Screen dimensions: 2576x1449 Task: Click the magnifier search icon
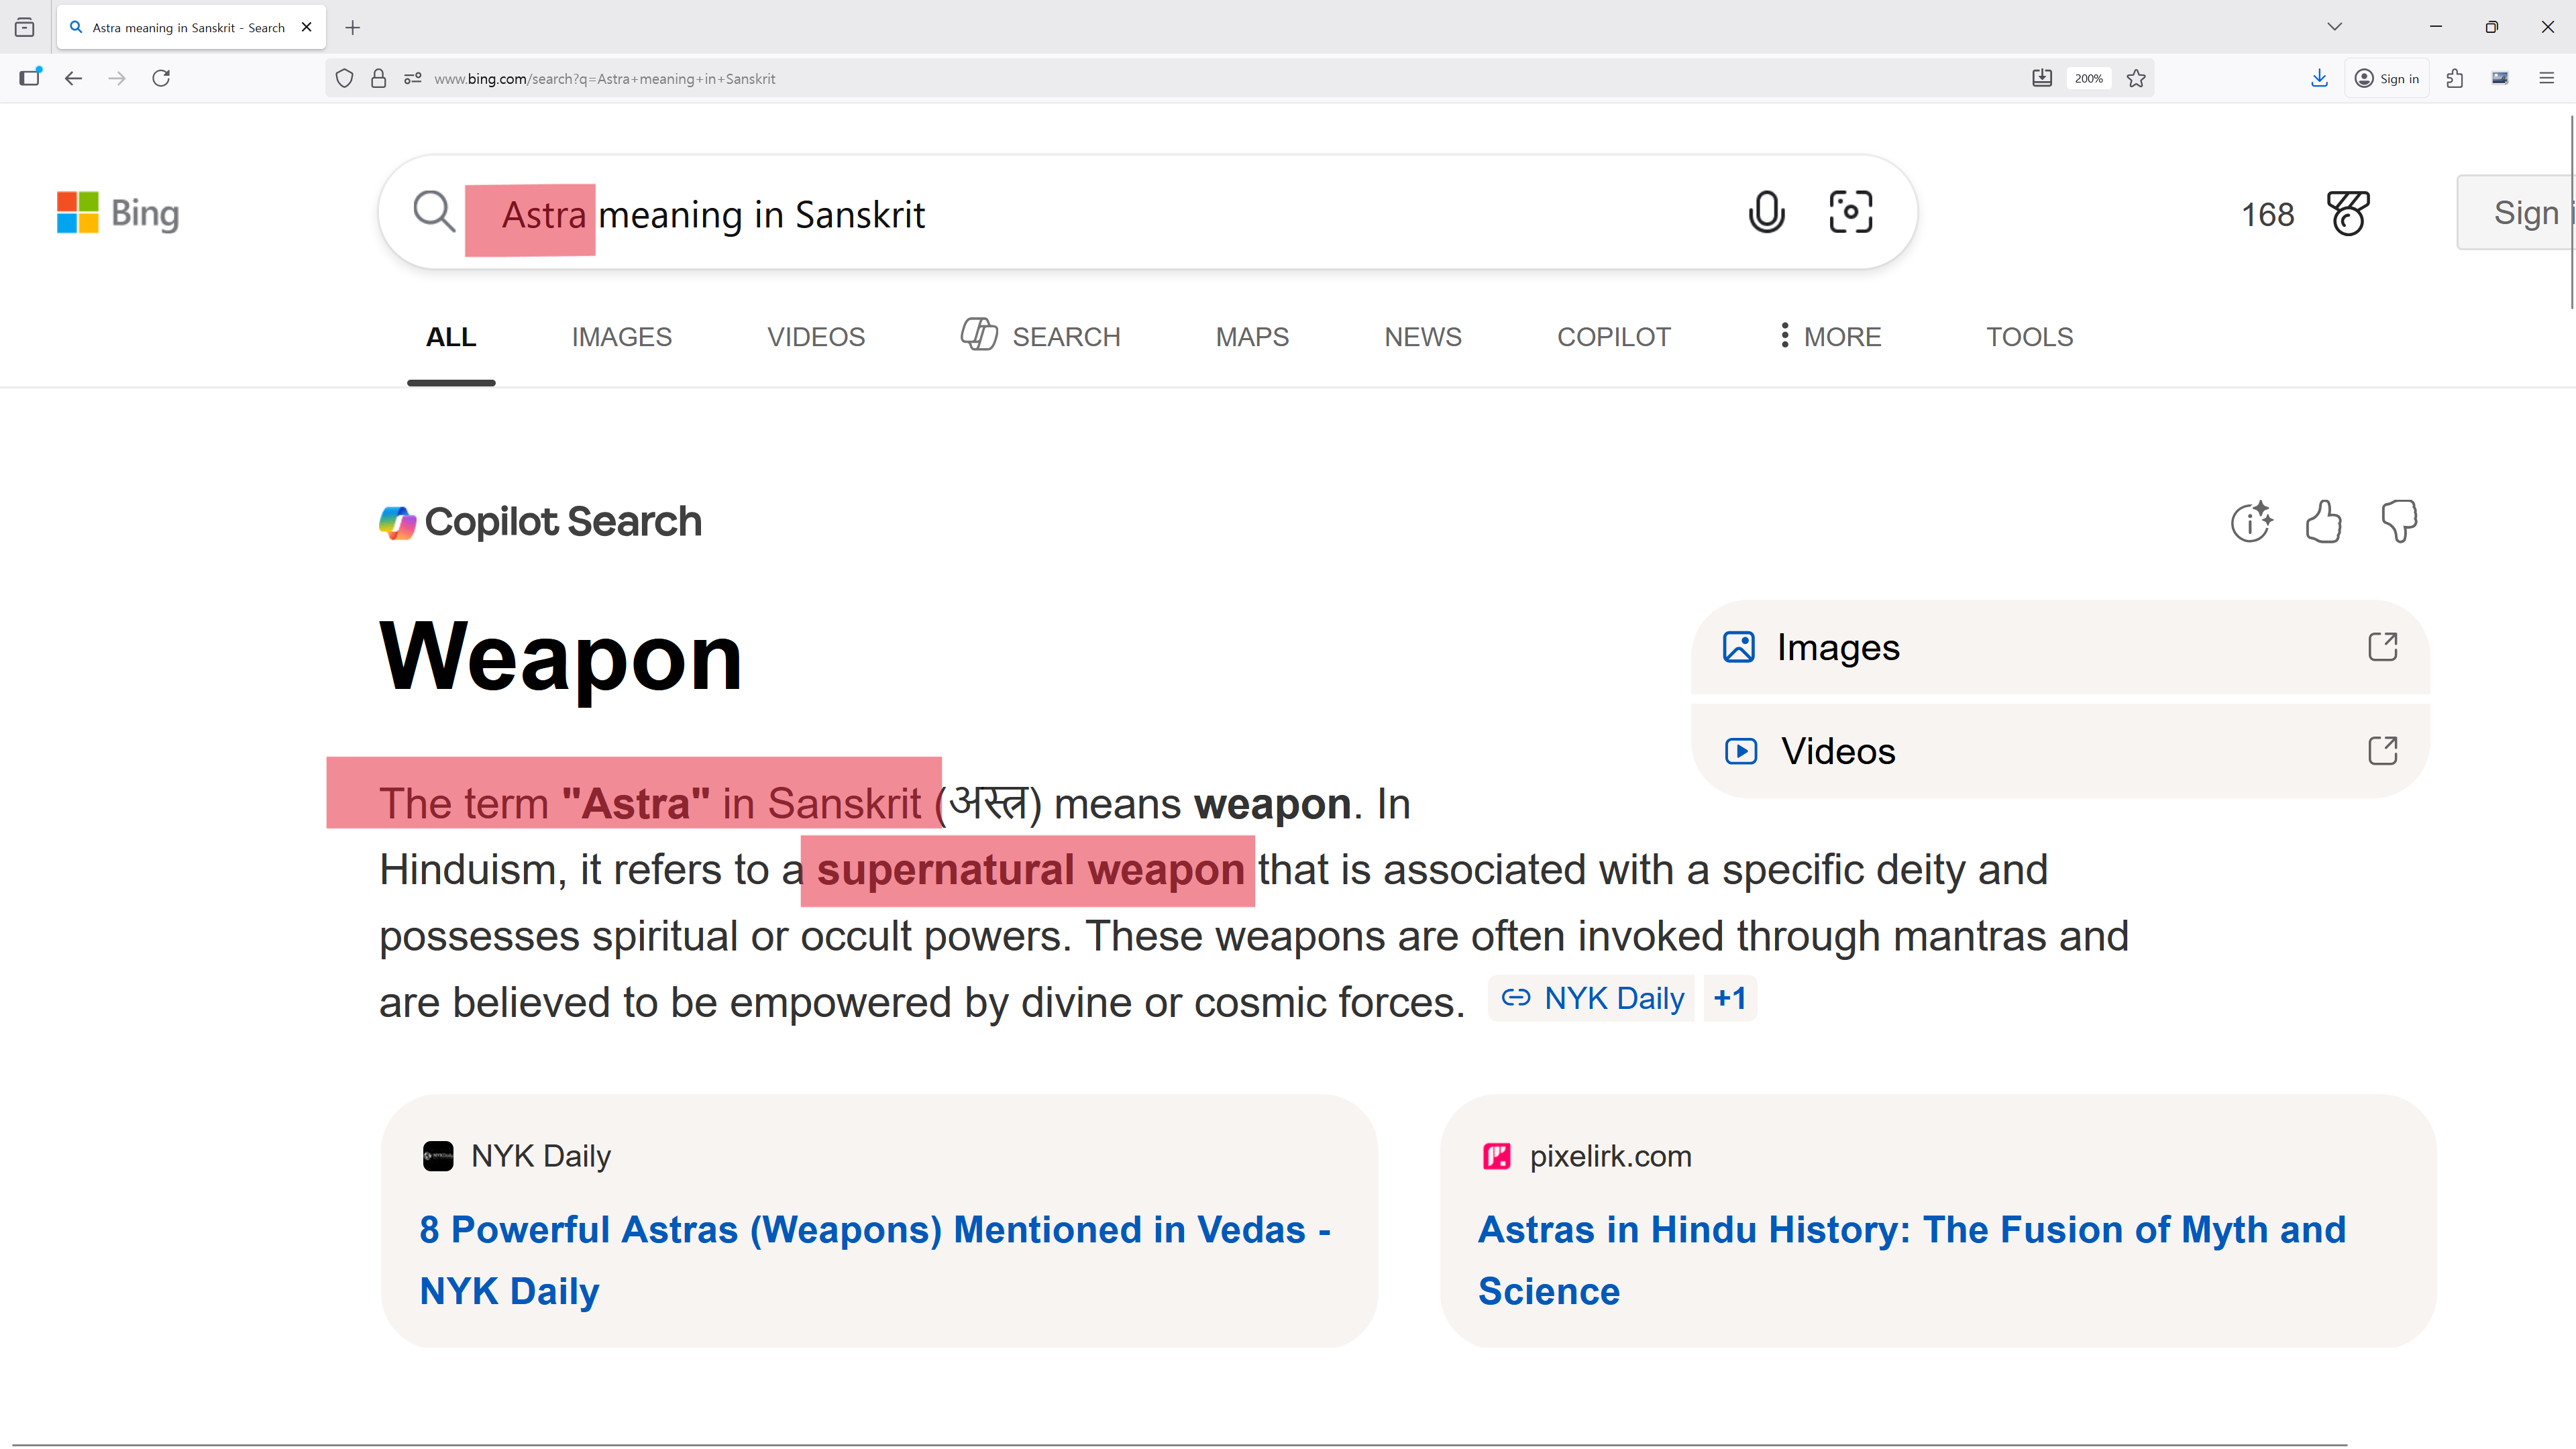click(434, 212)
